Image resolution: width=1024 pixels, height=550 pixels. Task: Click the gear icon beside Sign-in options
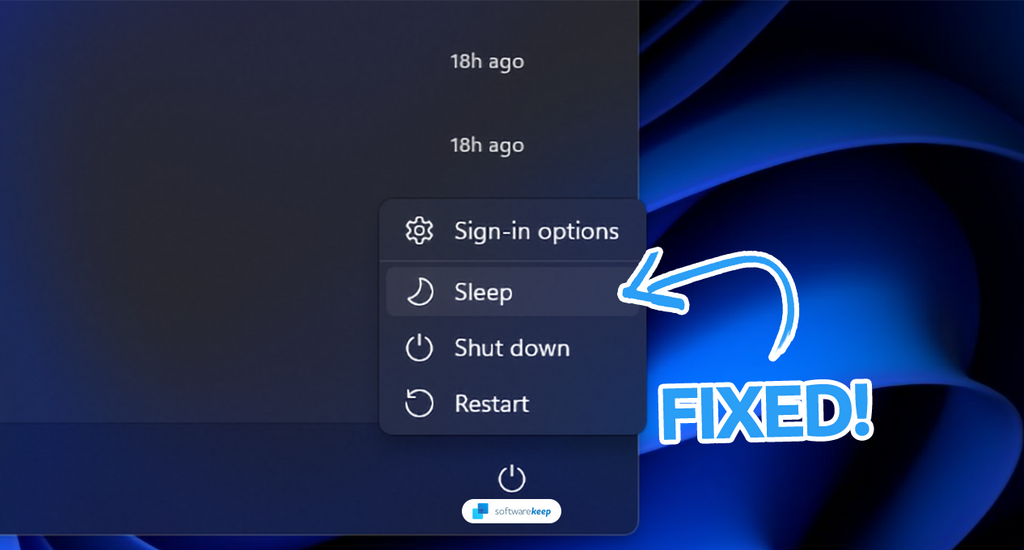point(419,231)
